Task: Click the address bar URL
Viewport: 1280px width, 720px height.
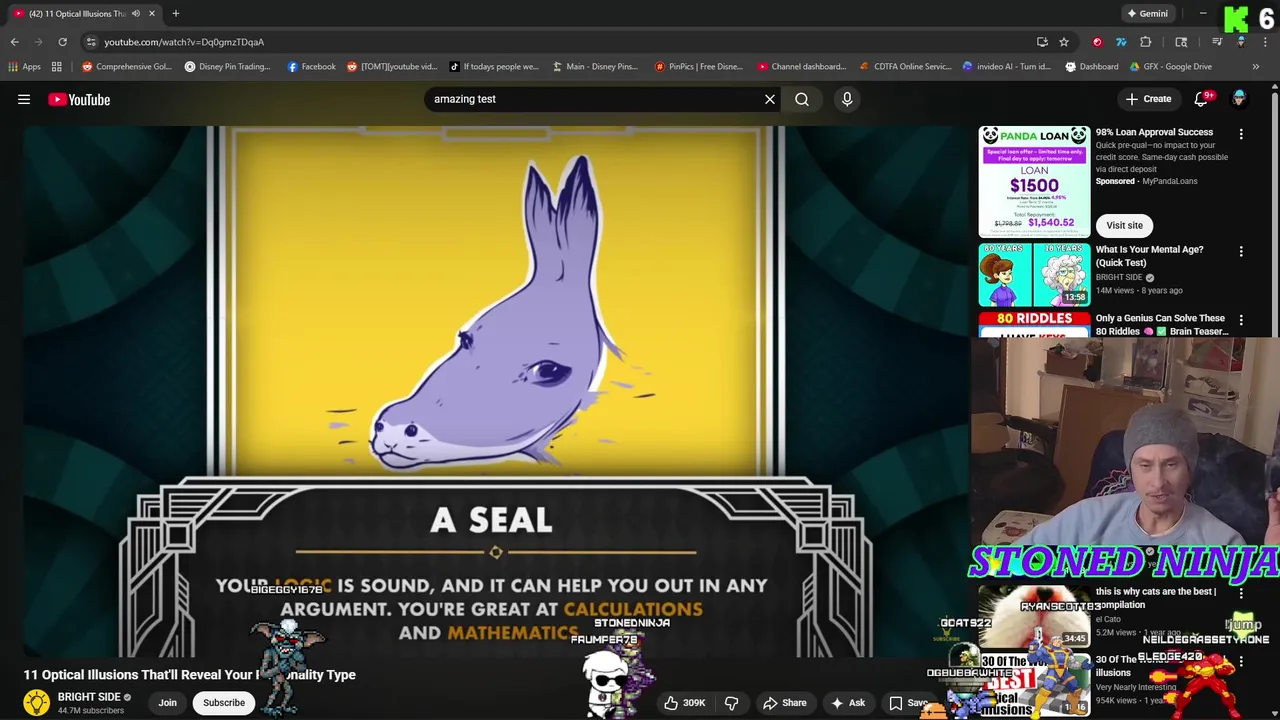Action: point(184,42)
